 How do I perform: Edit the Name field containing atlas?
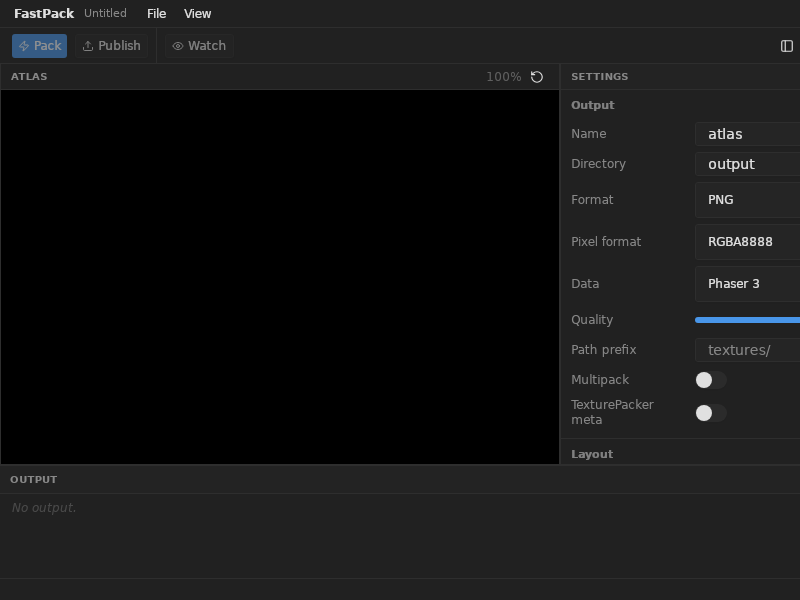(747, 134)
